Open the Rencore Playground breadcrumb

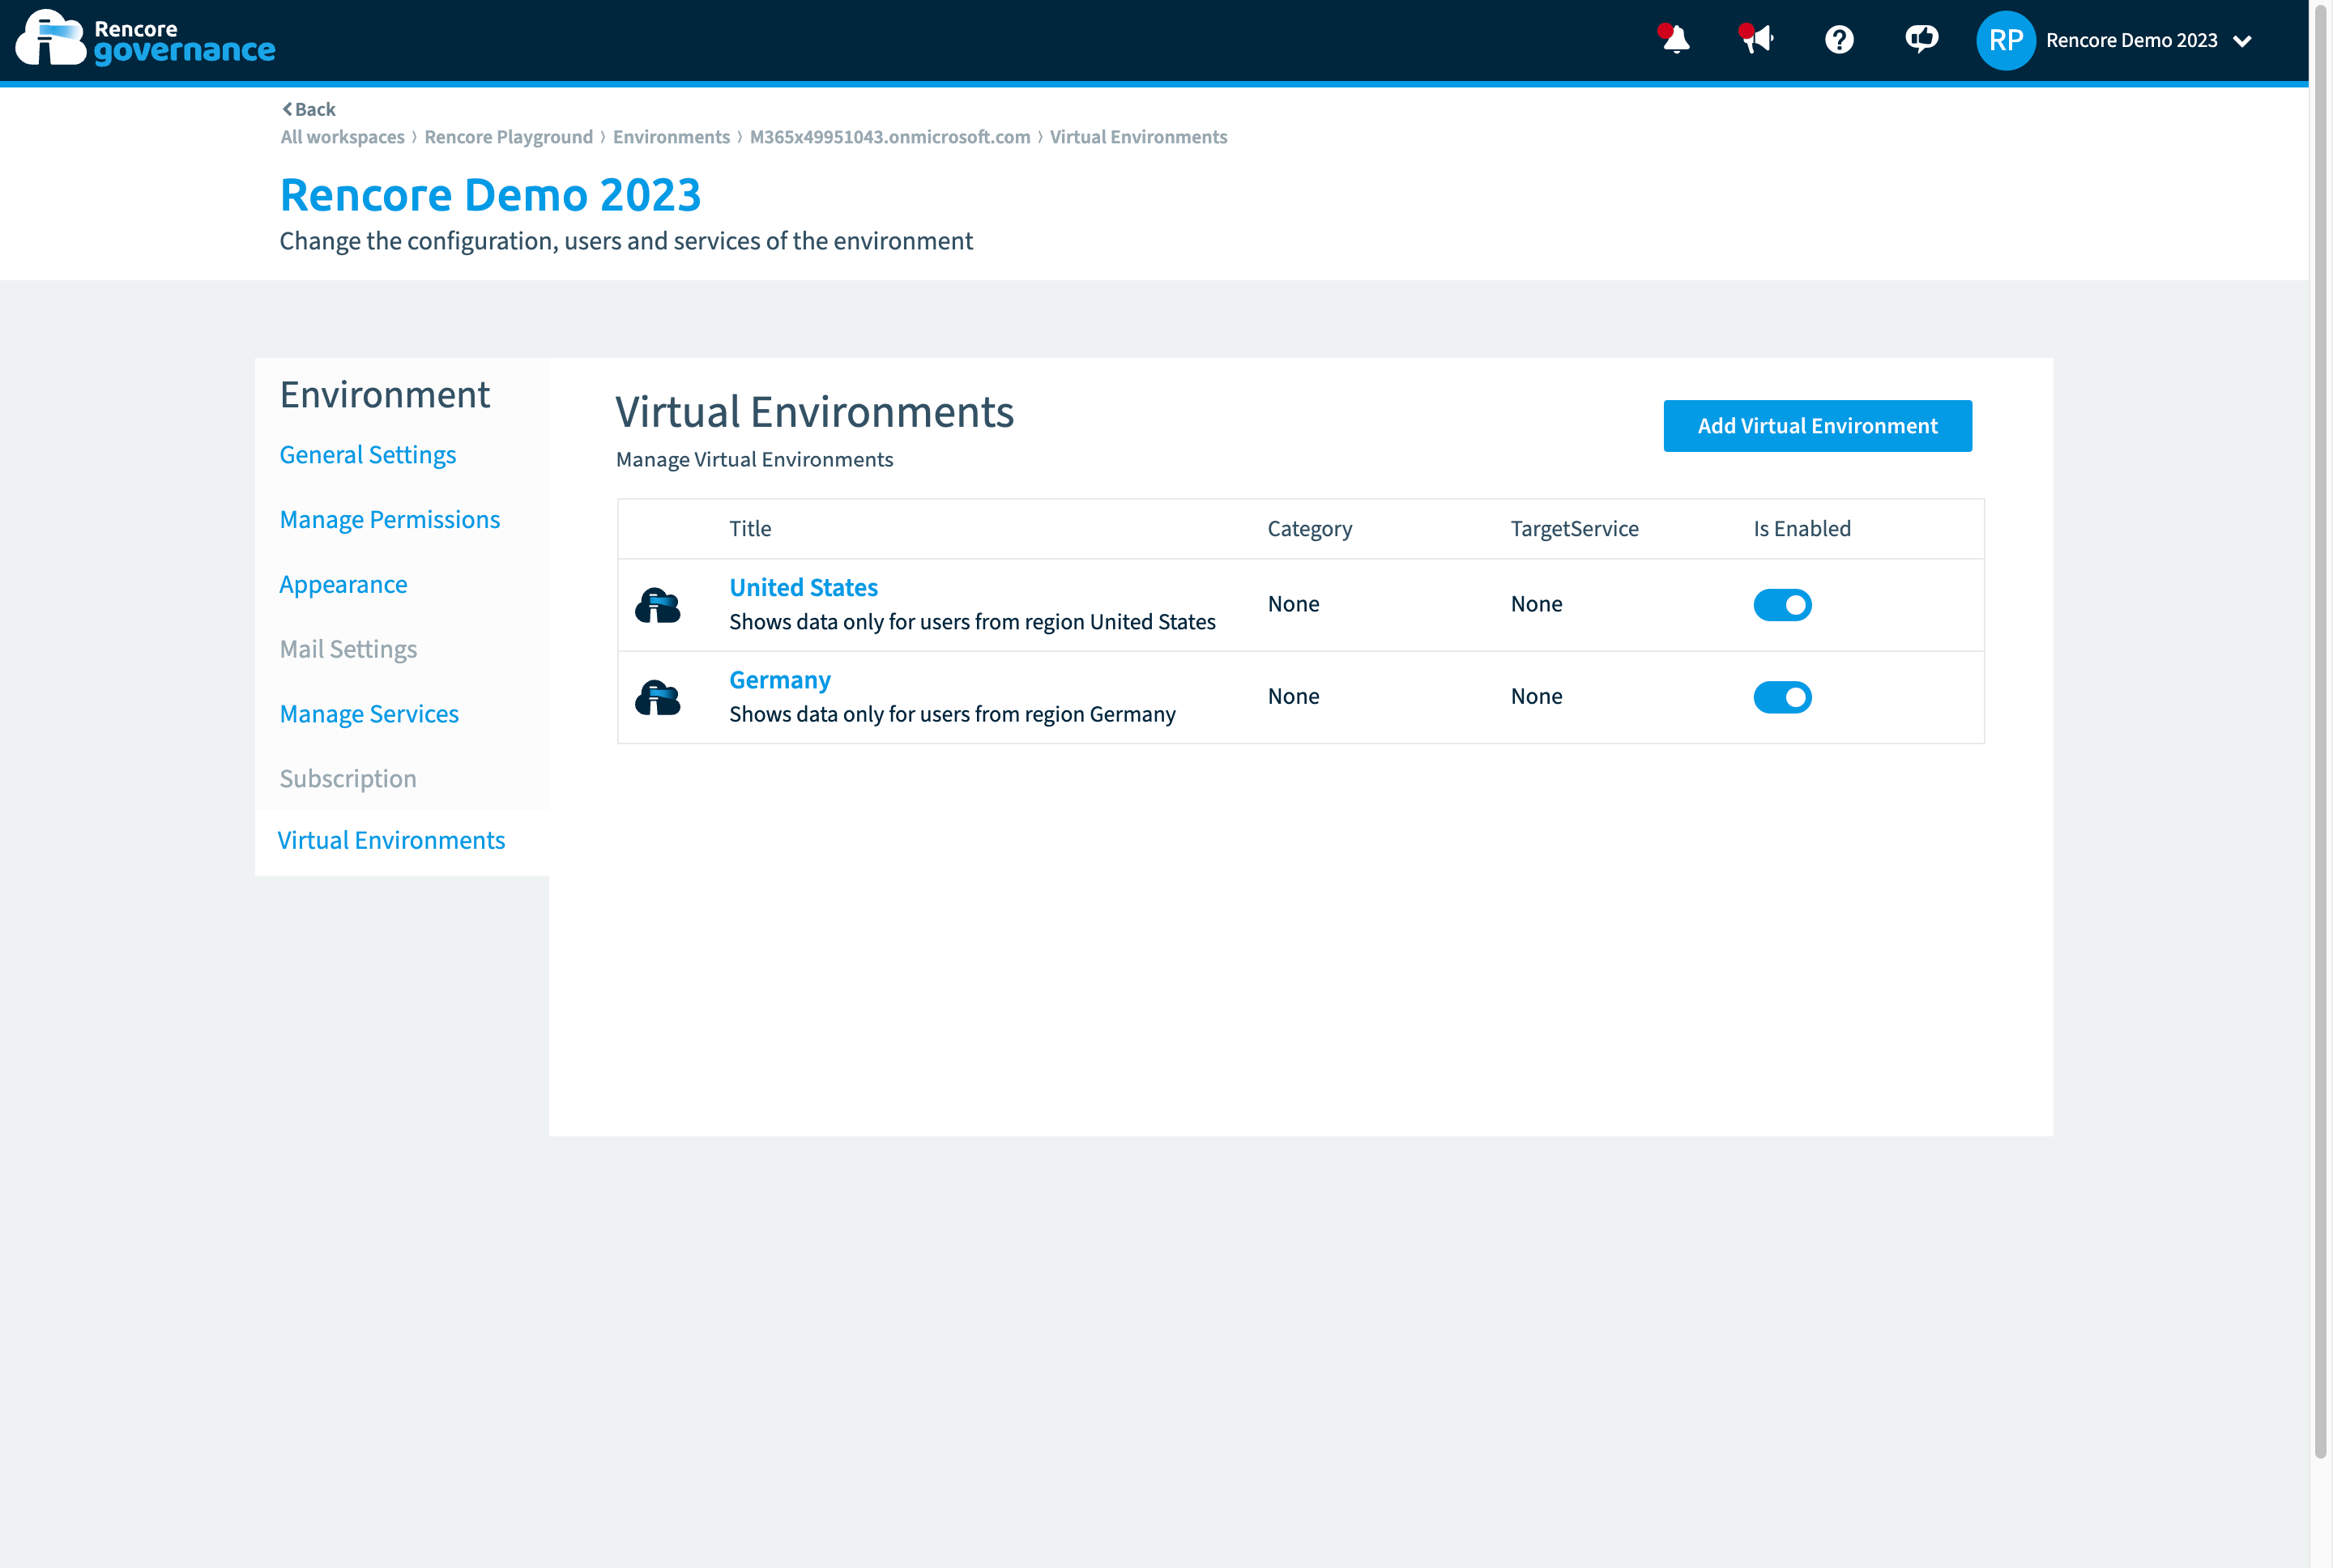tap(508, 137)
